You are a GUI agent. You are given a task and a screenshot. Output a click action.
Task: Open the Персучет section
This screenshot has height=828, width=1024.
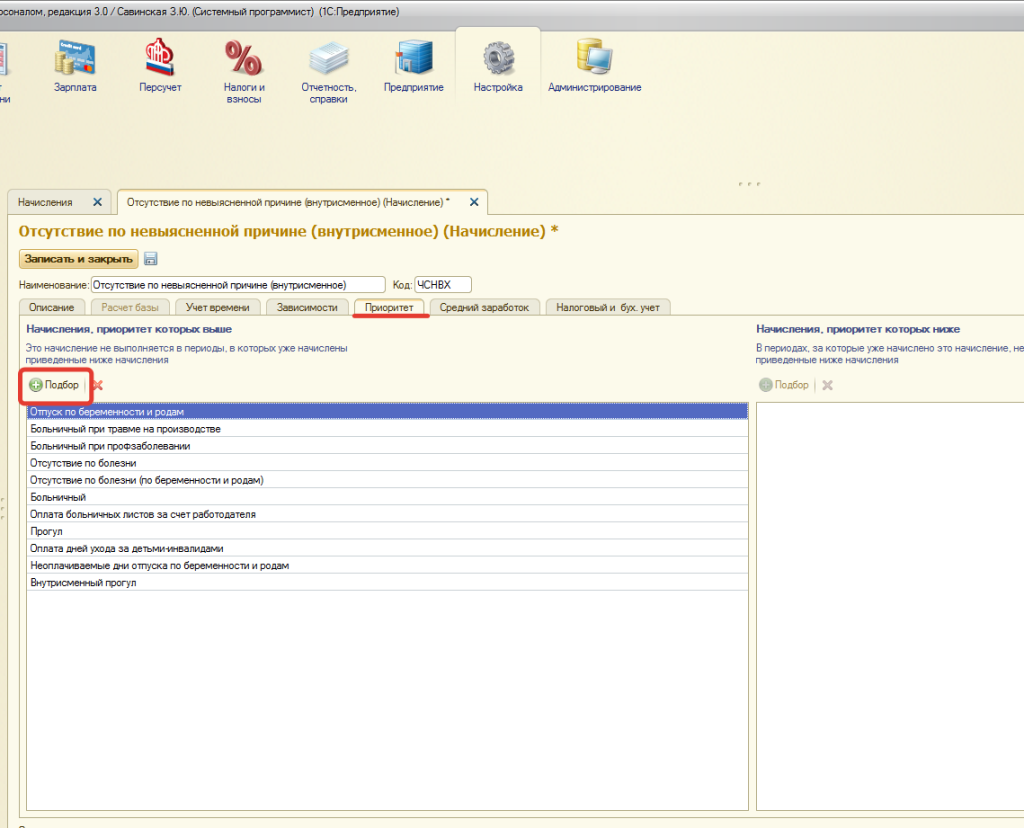160,67
